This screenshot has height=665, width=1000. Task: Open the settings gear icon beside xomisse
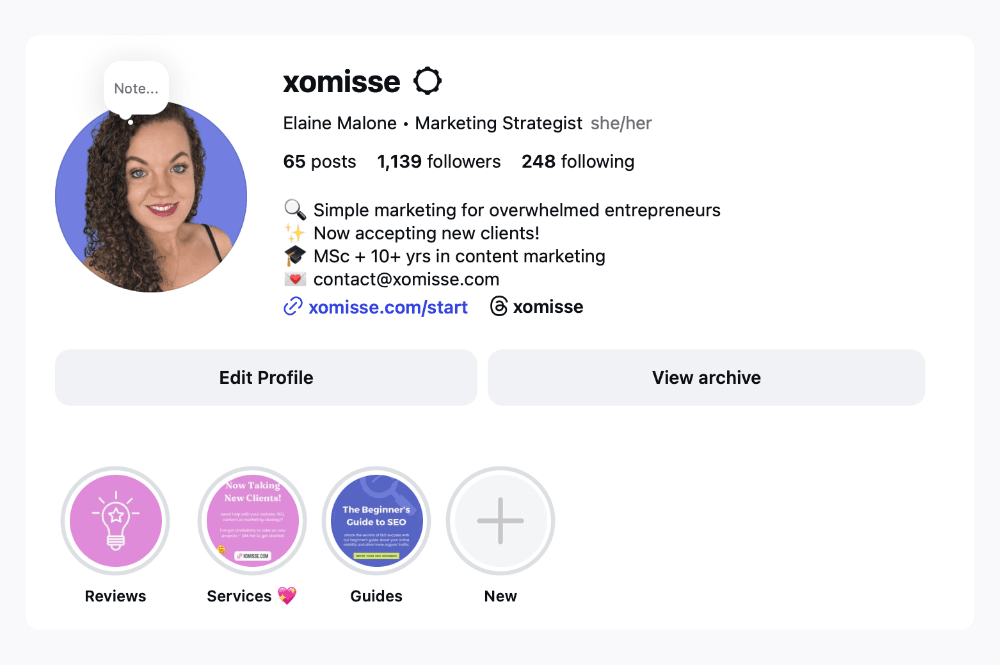click(x=427, y=81)
